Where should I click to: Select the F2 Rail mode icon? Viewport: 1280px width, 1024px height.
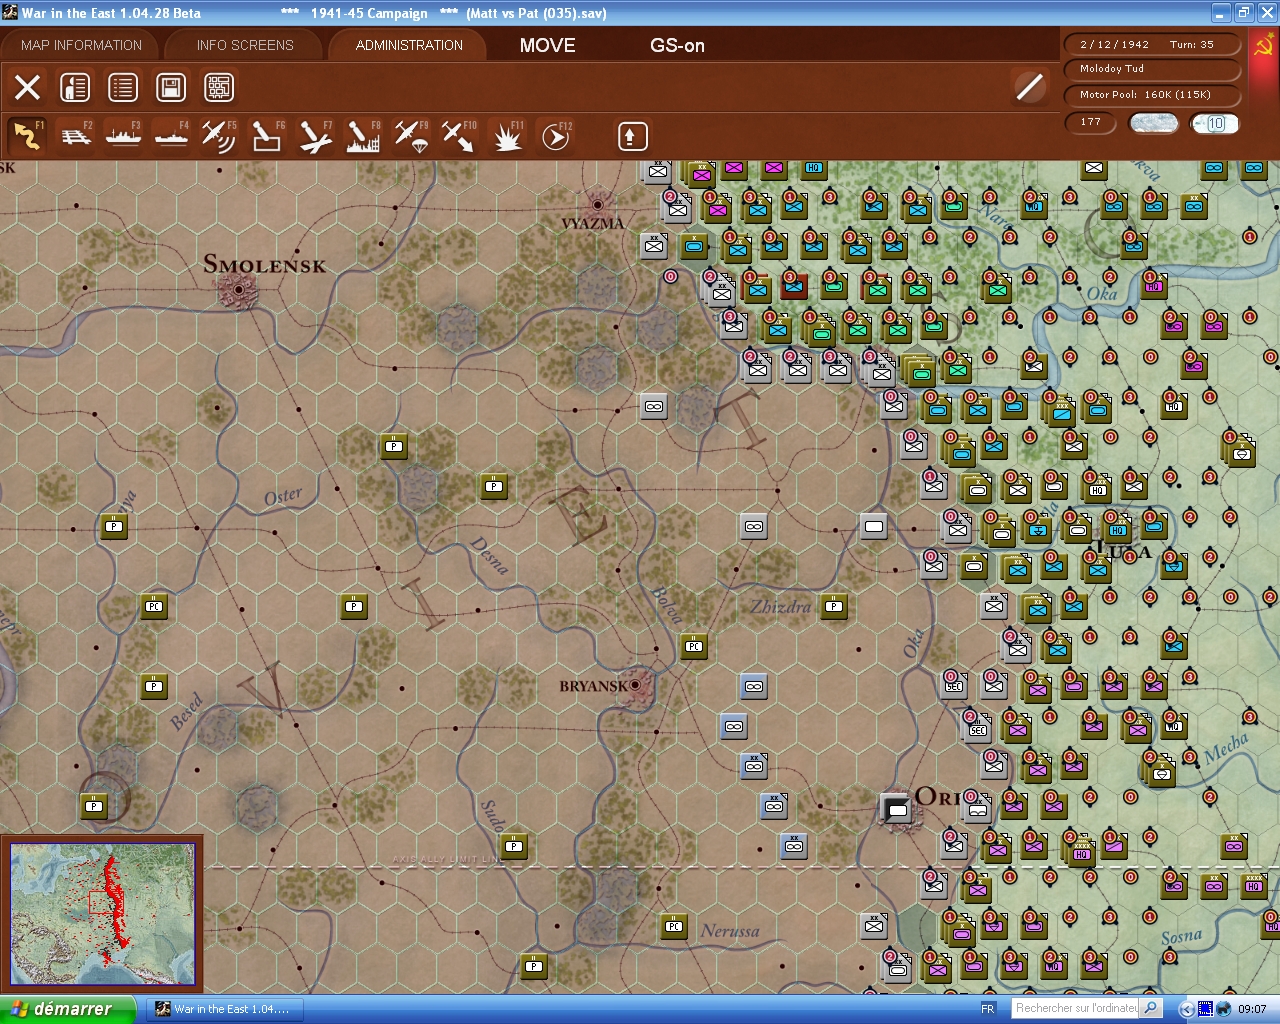click(x=76, y=136)
